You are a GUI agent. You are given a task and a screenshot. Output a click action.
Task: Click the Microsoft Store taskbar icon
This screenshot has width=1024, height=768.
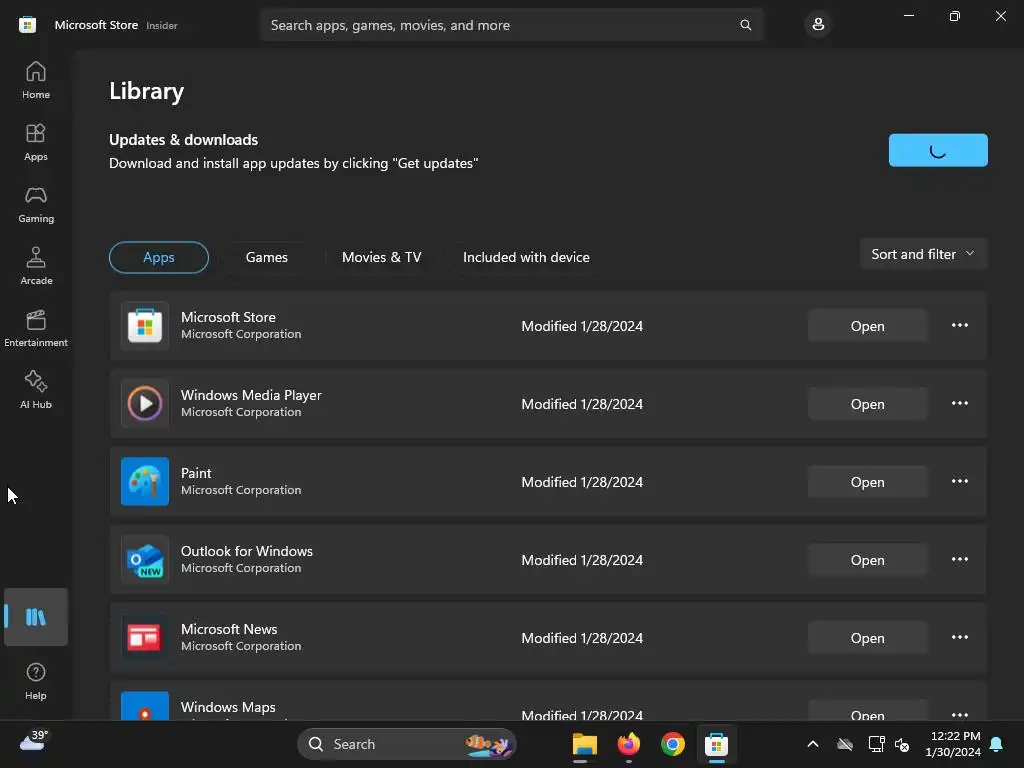716,744
